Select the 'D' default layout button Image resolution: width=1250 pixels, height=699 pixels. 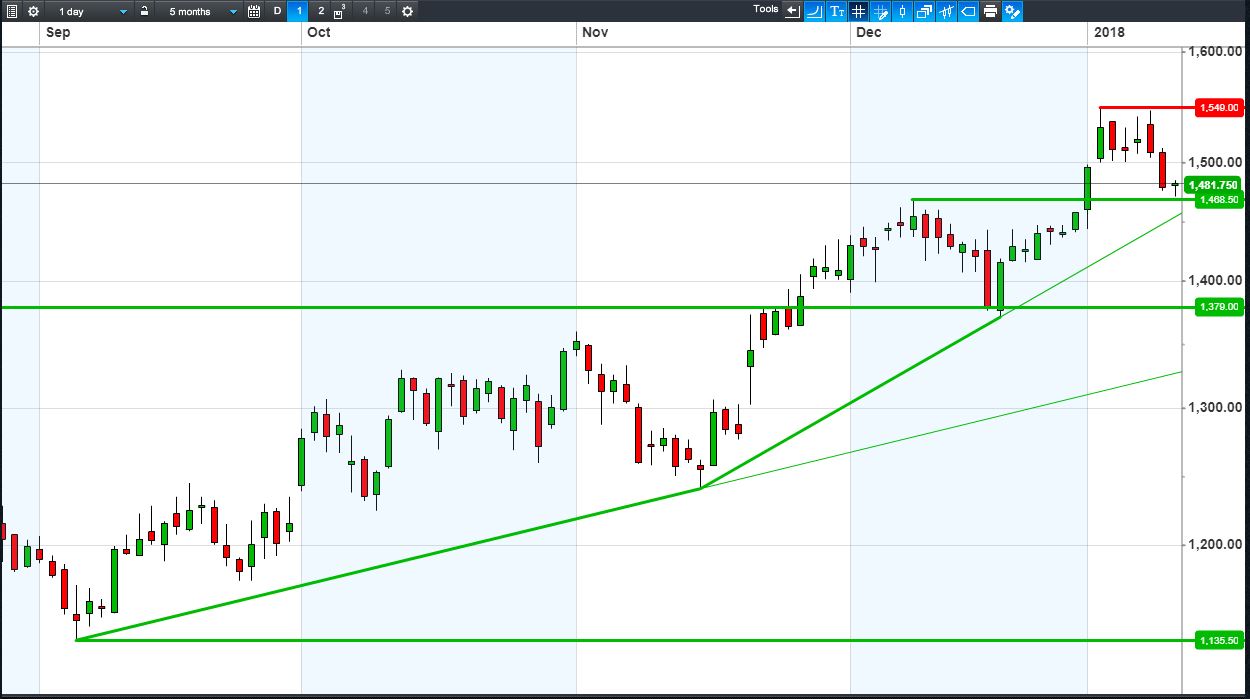click(278, 11)
